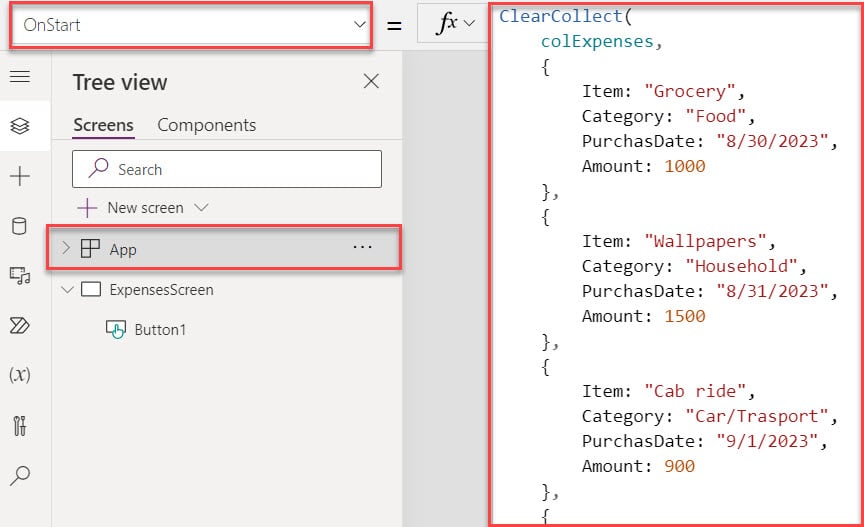Click the Tree view panel title
This screenshot has width=864, height=527.
coord(120,82)
